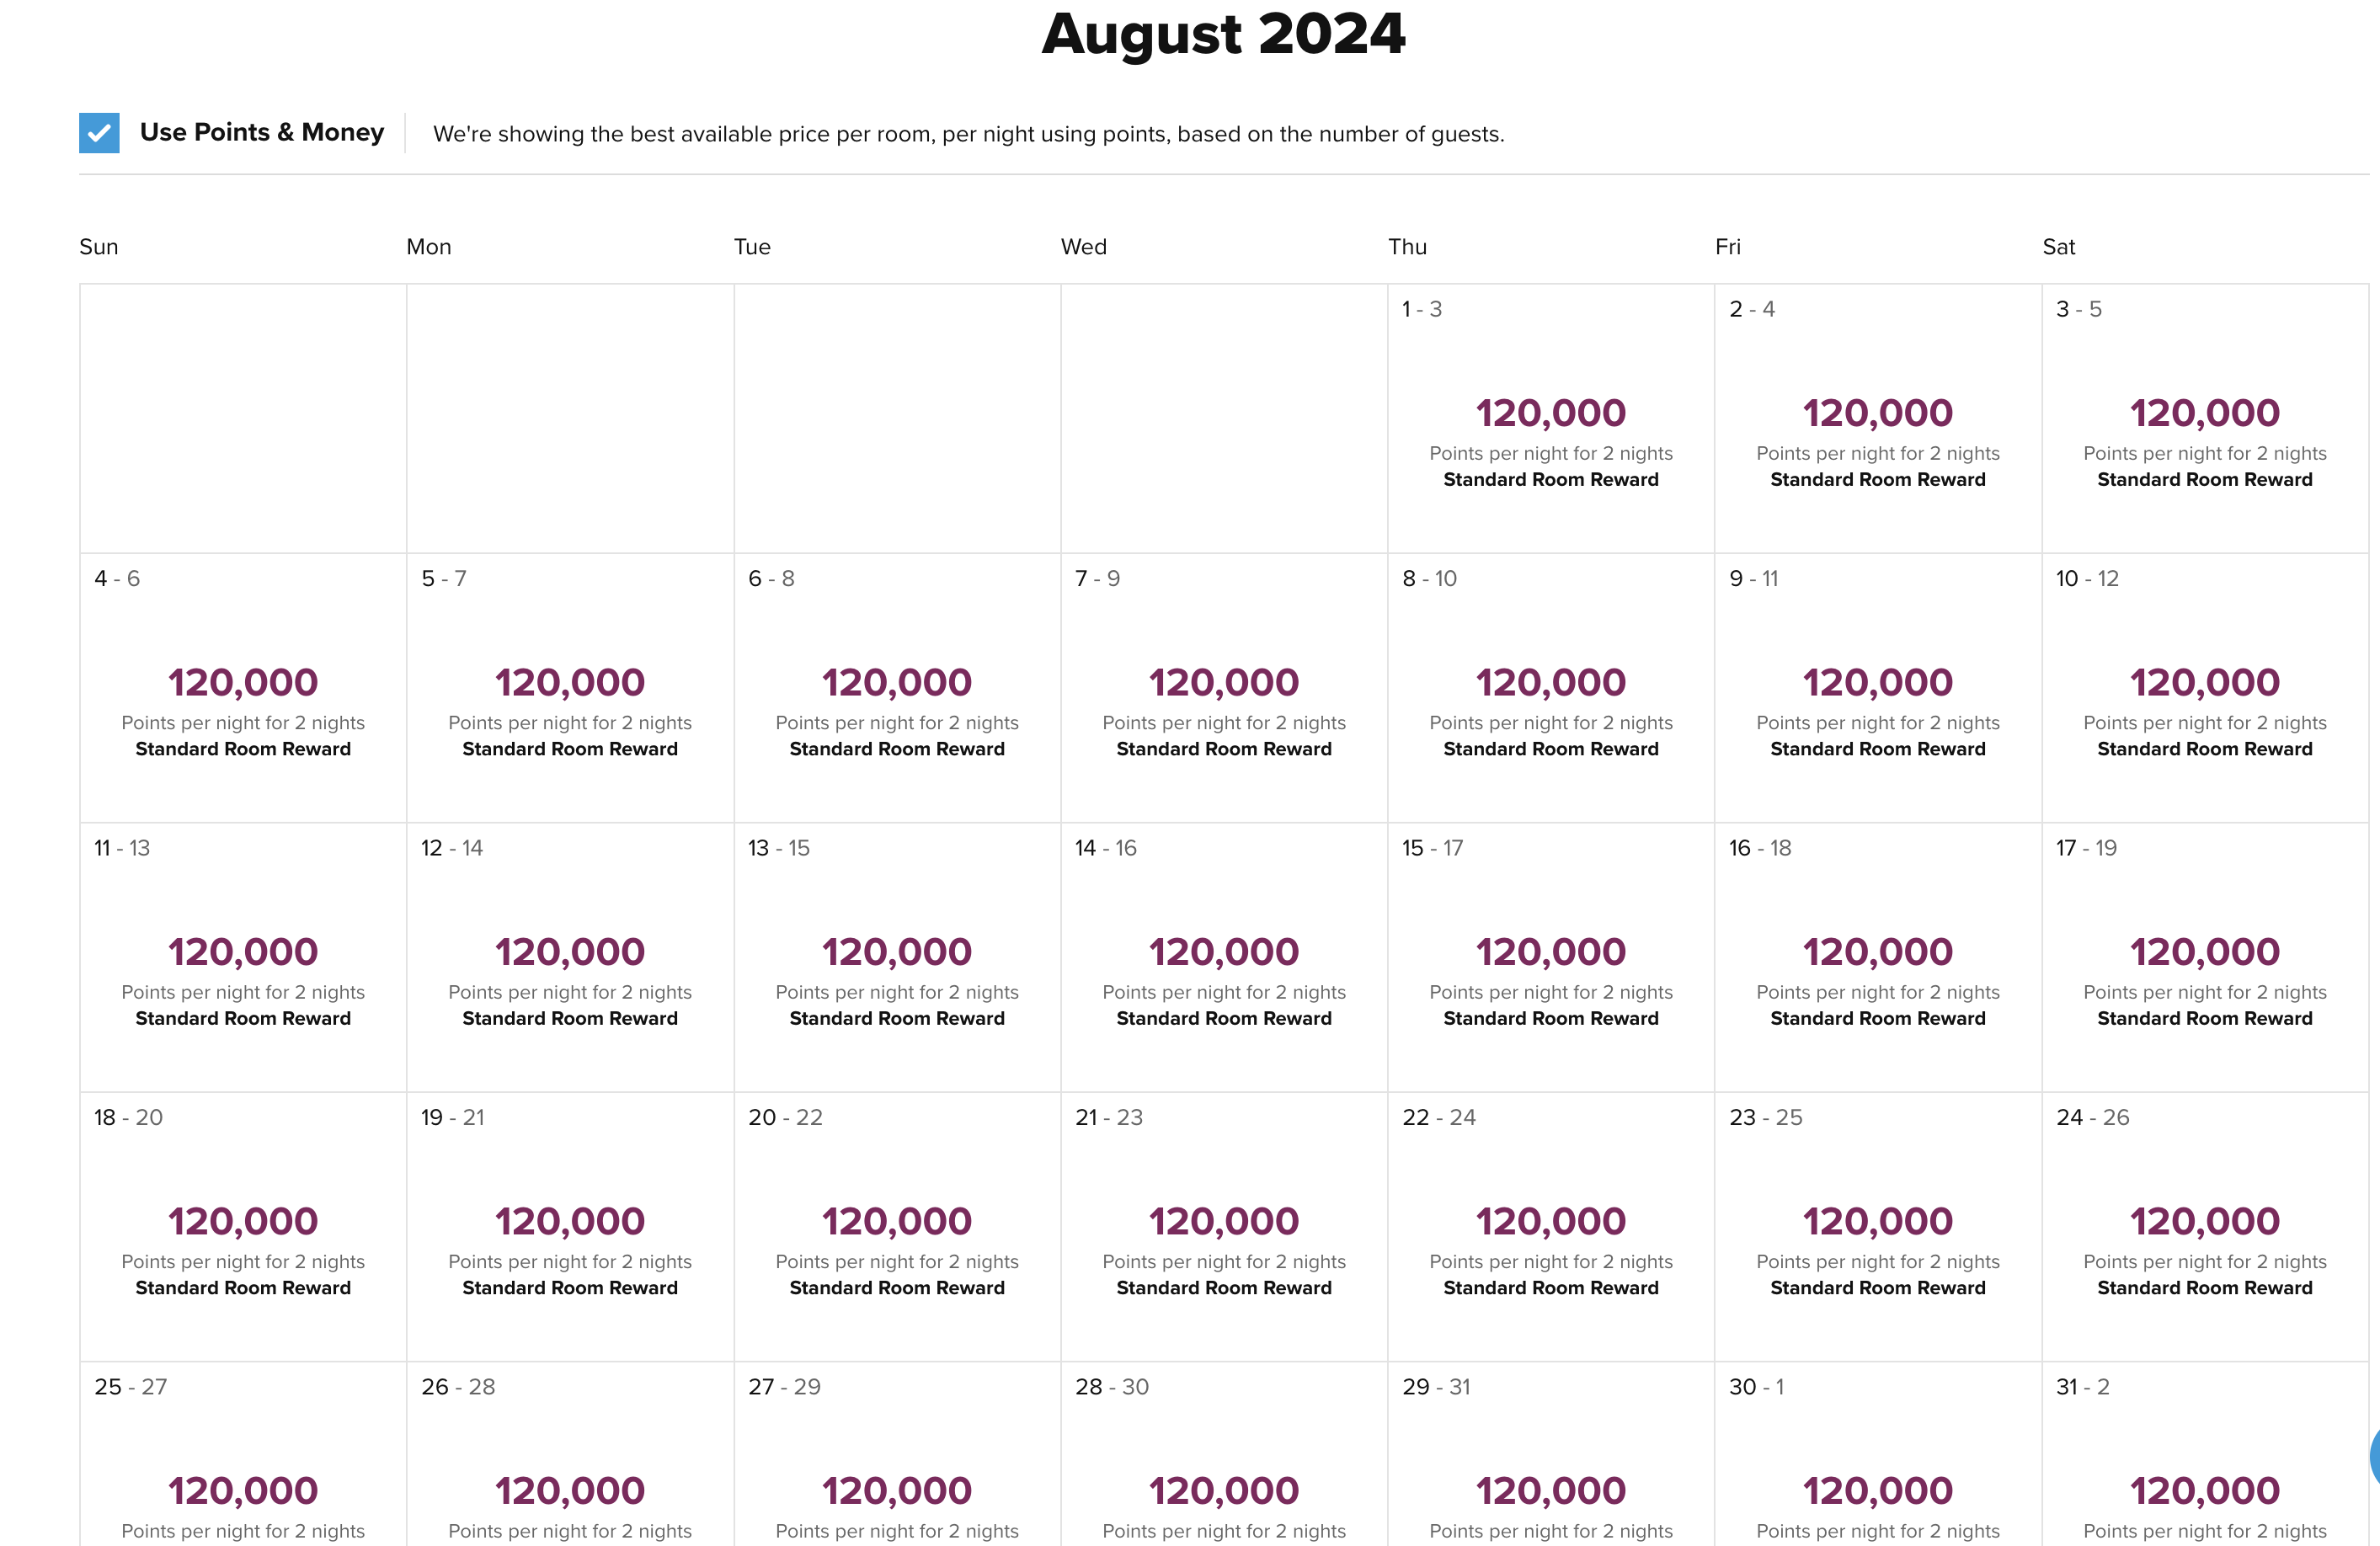Select the 17 - 19 Saturday cell
Image resolution: width=2380 pixels, height=1546 pixels.
2204,957
